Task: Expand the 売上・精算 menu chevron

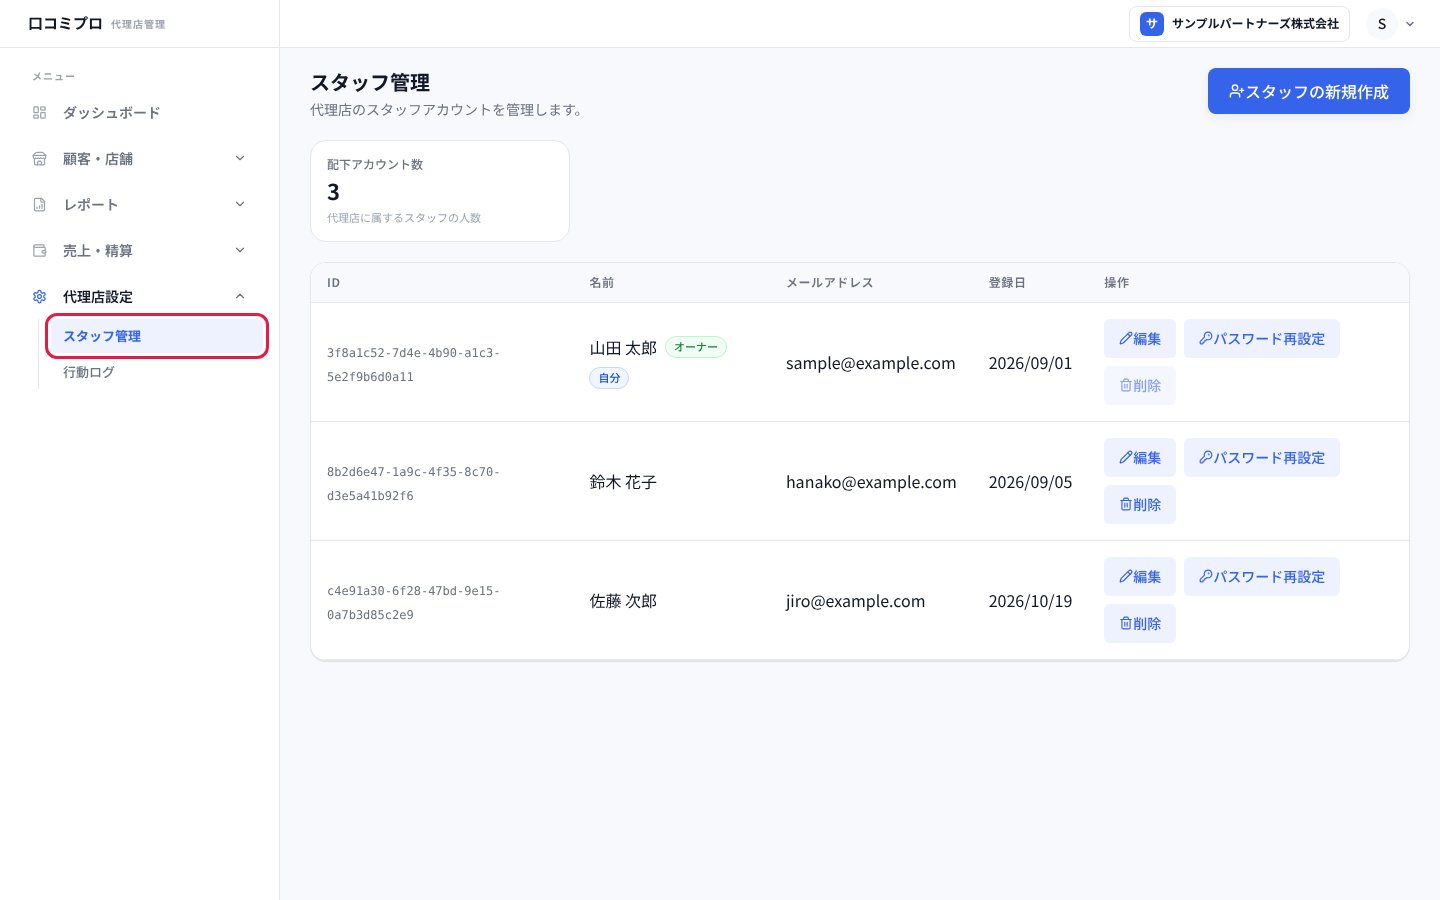Action: (x=240, y=250)
